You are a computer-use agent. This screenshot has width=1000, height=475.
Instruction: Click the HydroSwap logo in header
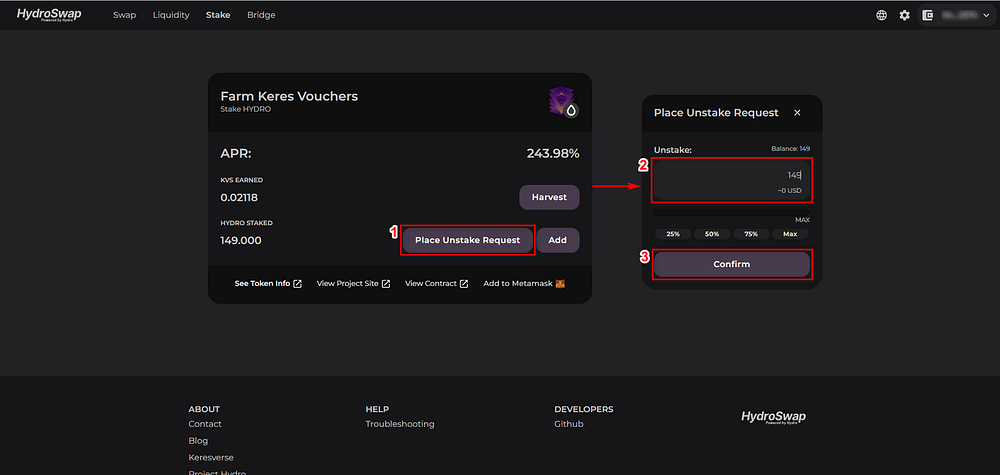[x=49, y=15]
